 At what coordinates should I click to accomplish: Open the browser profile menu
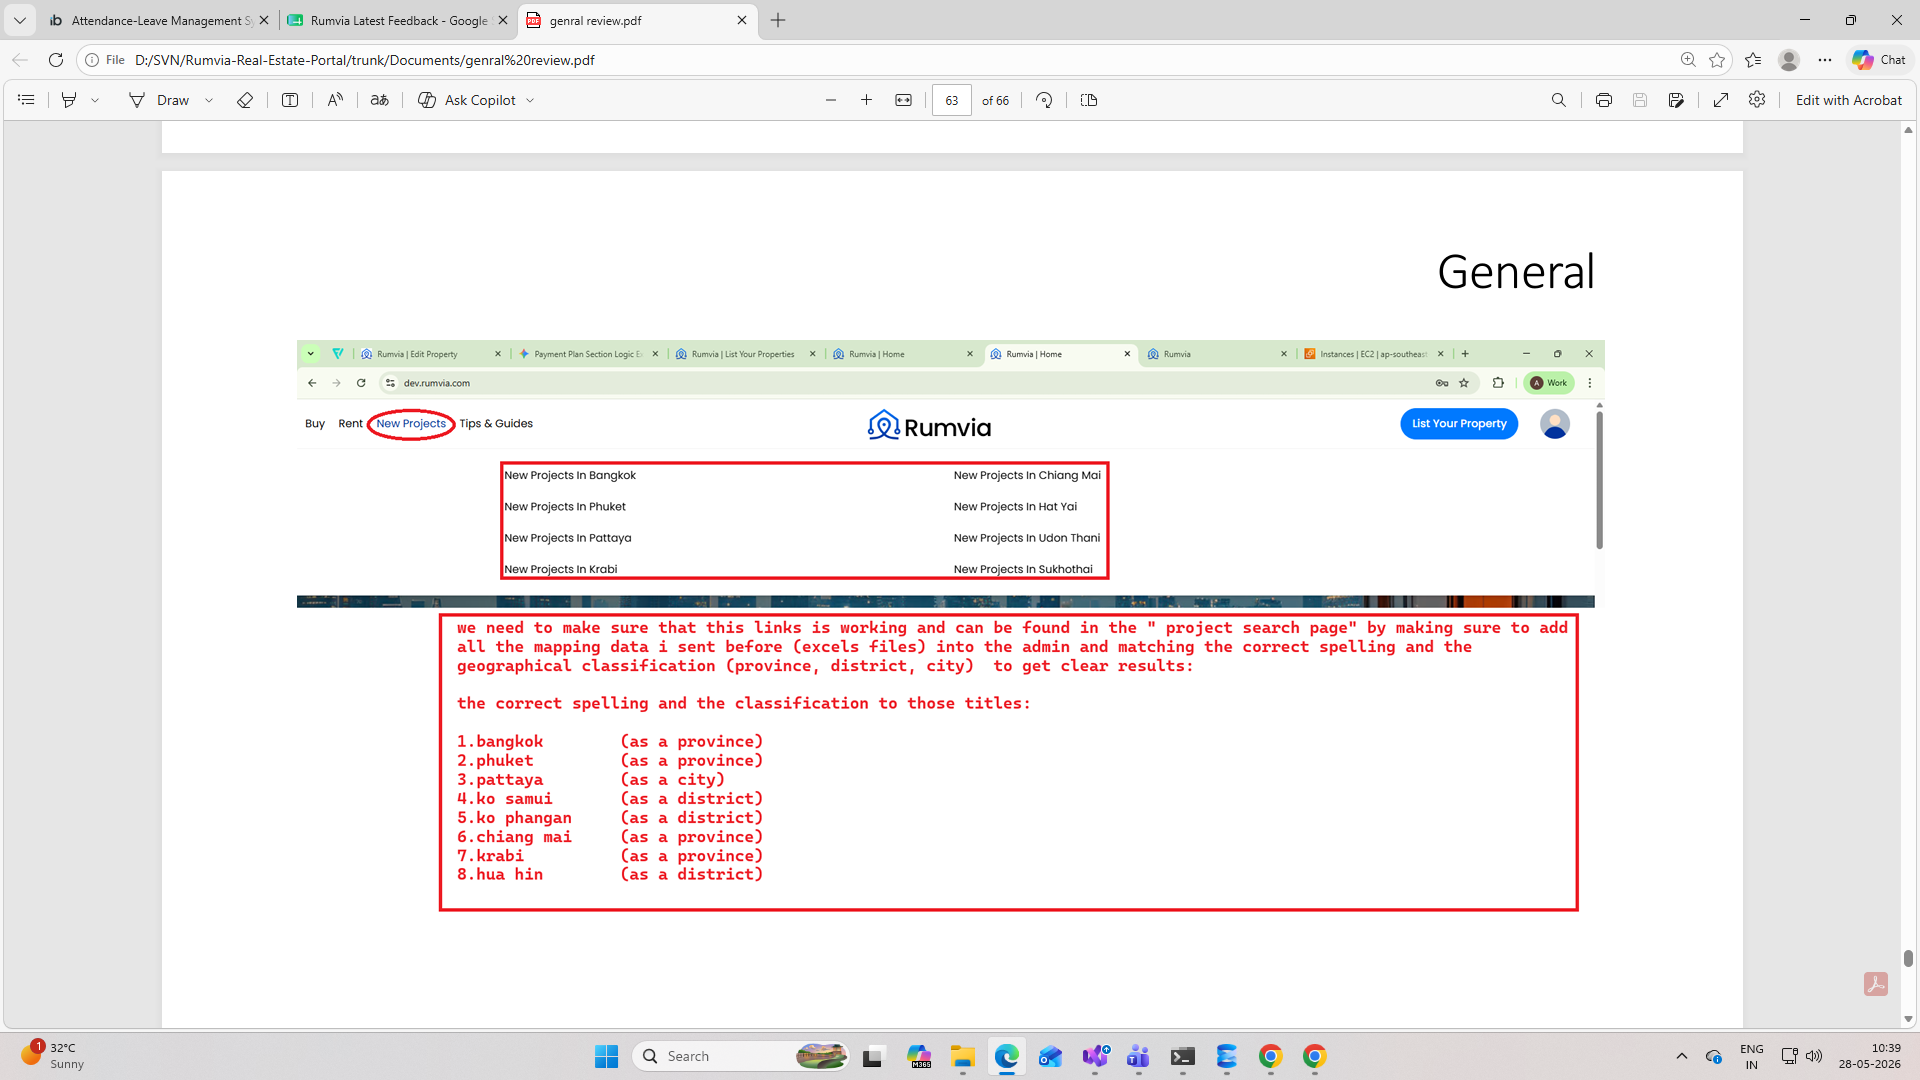[1789, 60]
